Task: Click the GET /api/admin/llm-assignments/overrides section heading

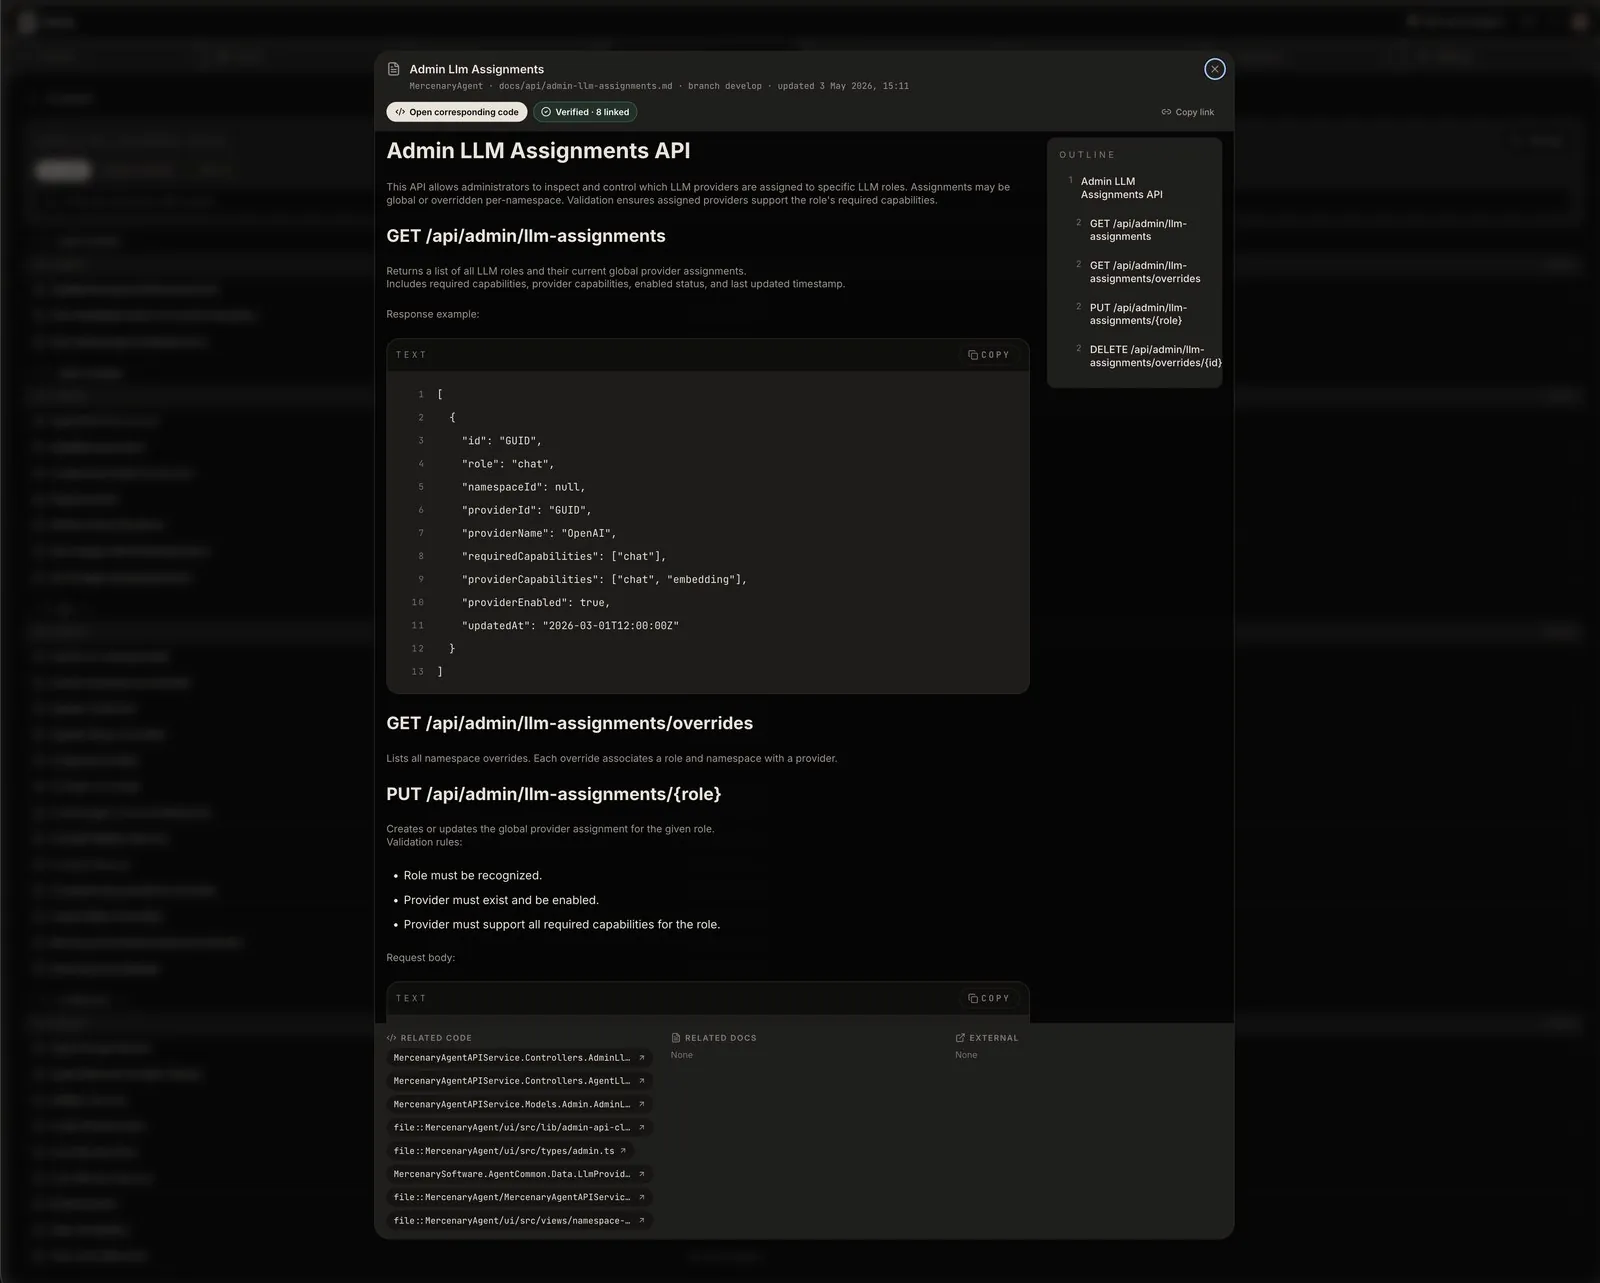Action: [570, 723]
